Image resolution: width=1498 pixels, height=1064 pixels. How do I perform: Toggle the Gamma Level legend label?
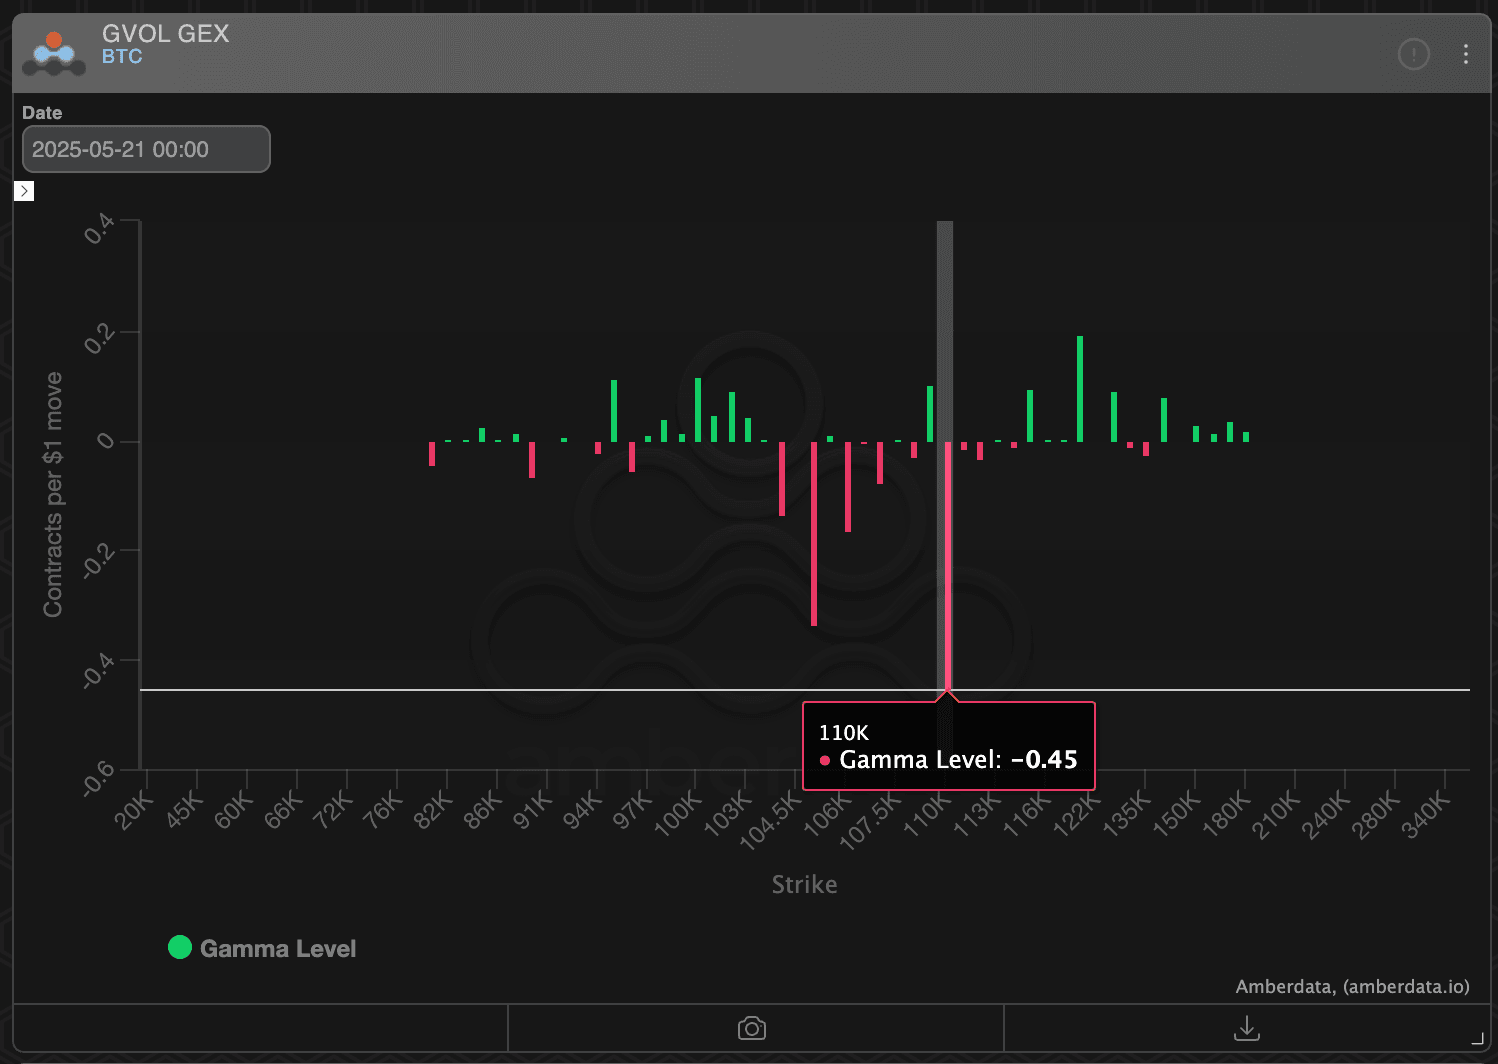click(x=277, y=948)
